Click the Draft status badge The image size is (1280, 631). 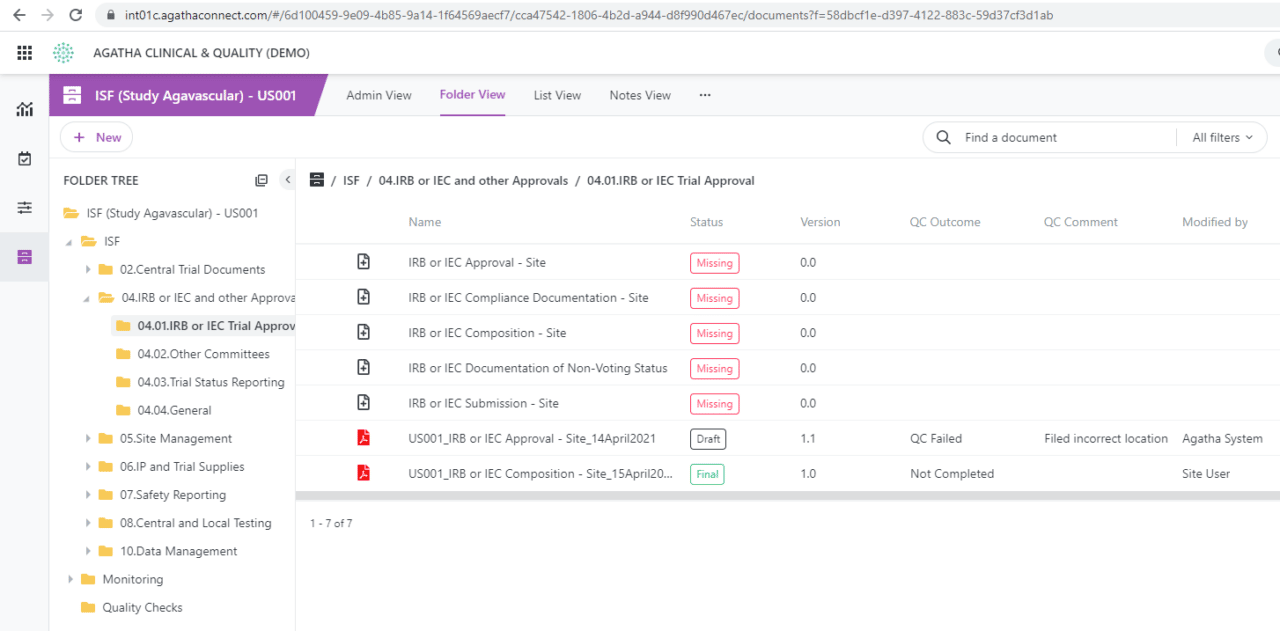708,439
